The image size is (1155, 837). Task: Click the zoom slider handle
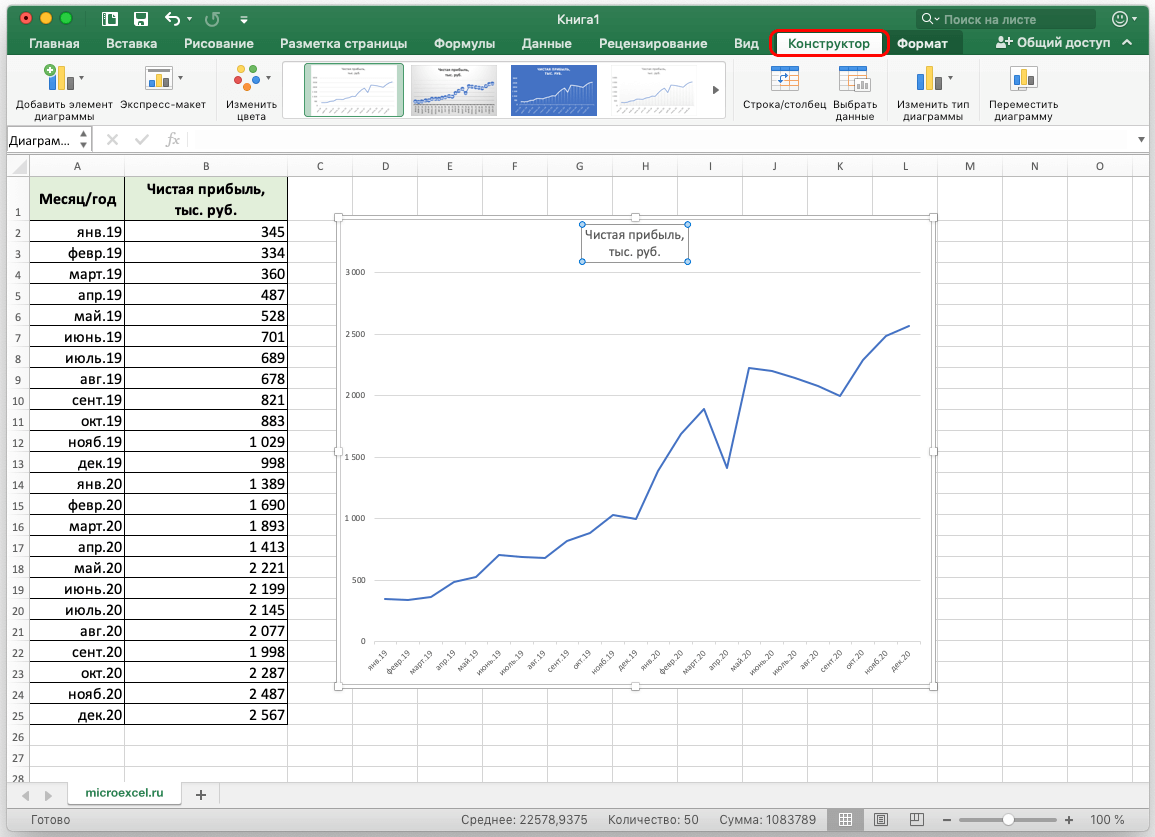(x=1008, y=819)
